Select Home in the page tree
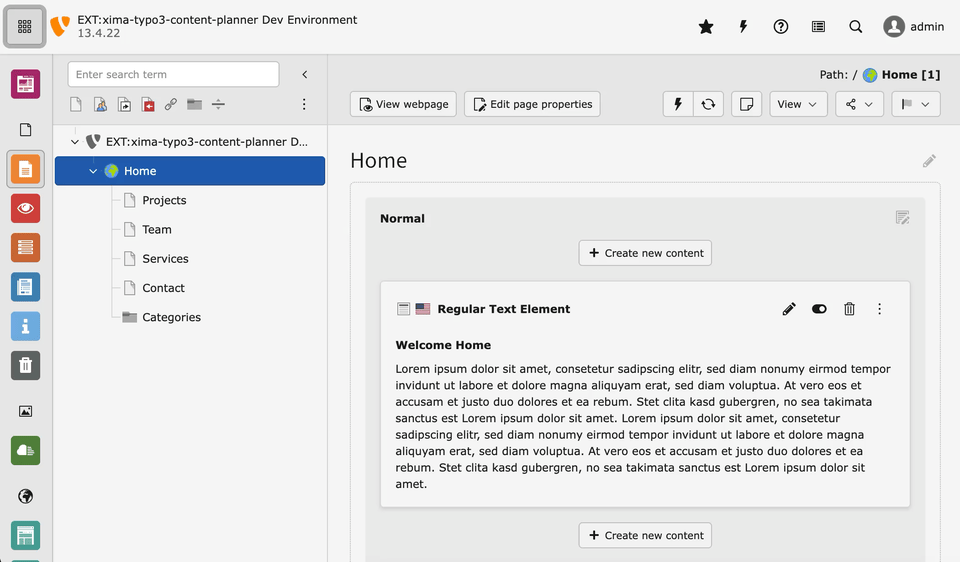The height and width of the screenshot is (562, 960). tap(190, 171)
